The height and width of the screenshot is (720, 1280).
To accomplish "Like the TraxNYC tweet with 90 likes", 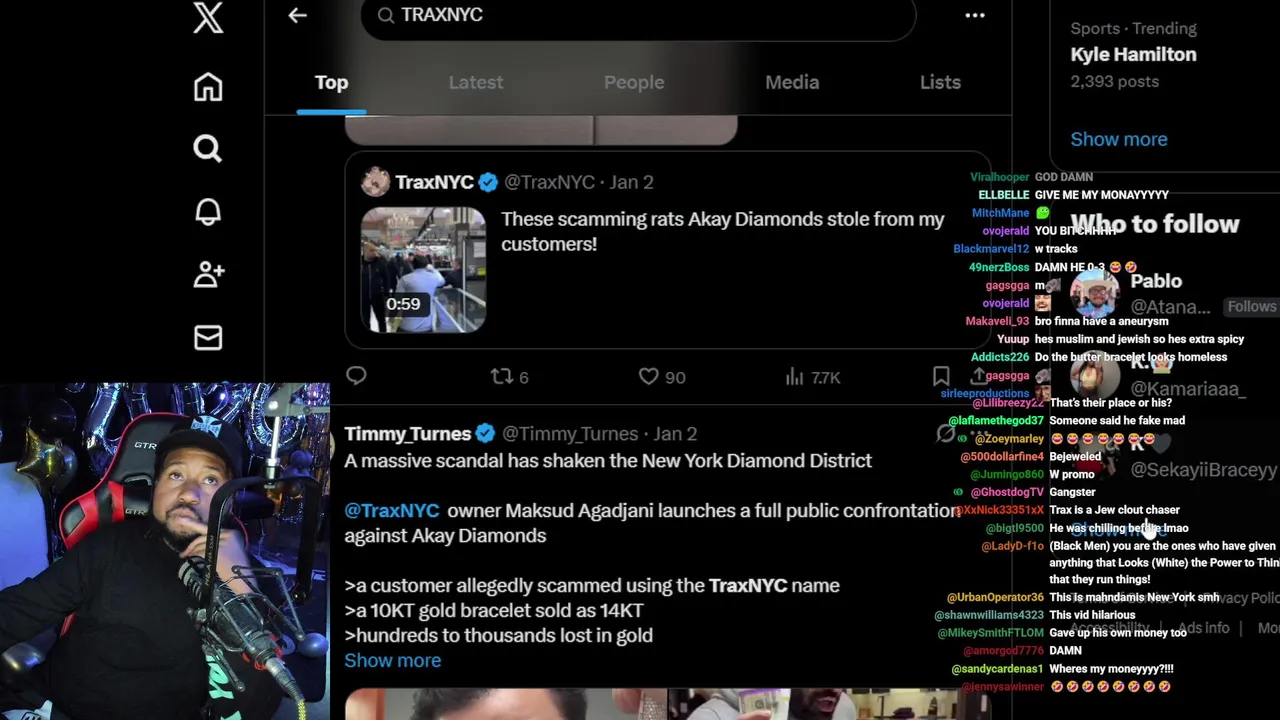I will coord(662,377).
